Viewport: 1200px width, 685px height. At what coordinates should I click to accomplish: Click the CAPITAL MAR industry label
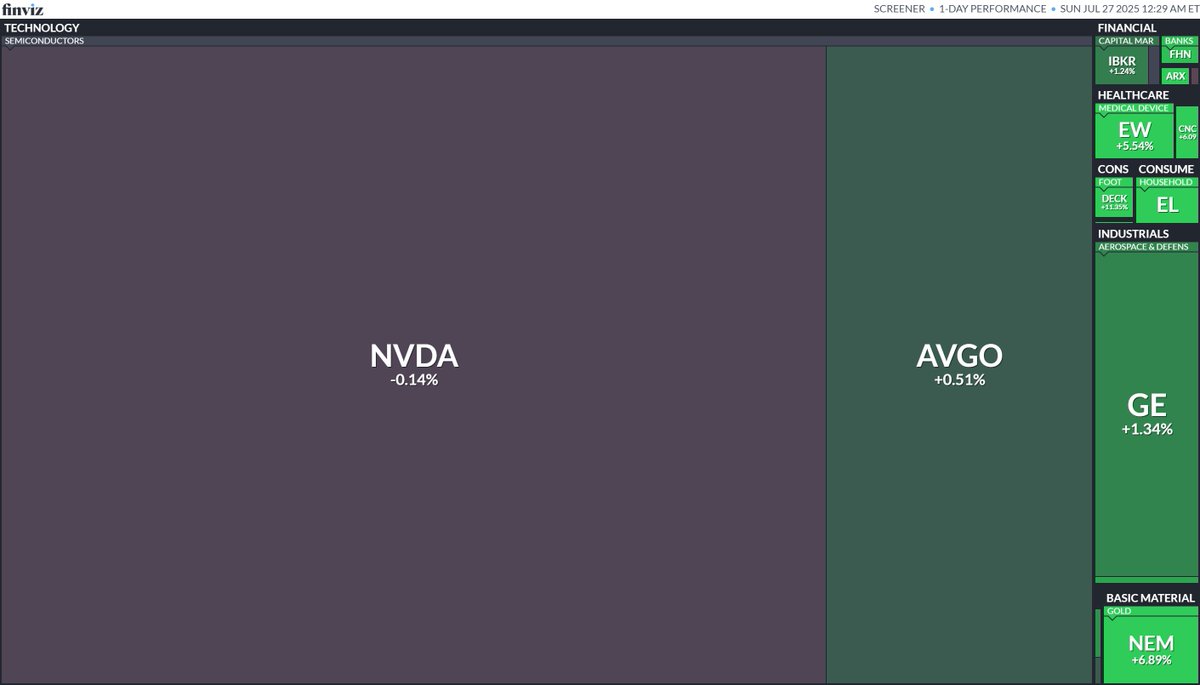tap(1126, 41)
